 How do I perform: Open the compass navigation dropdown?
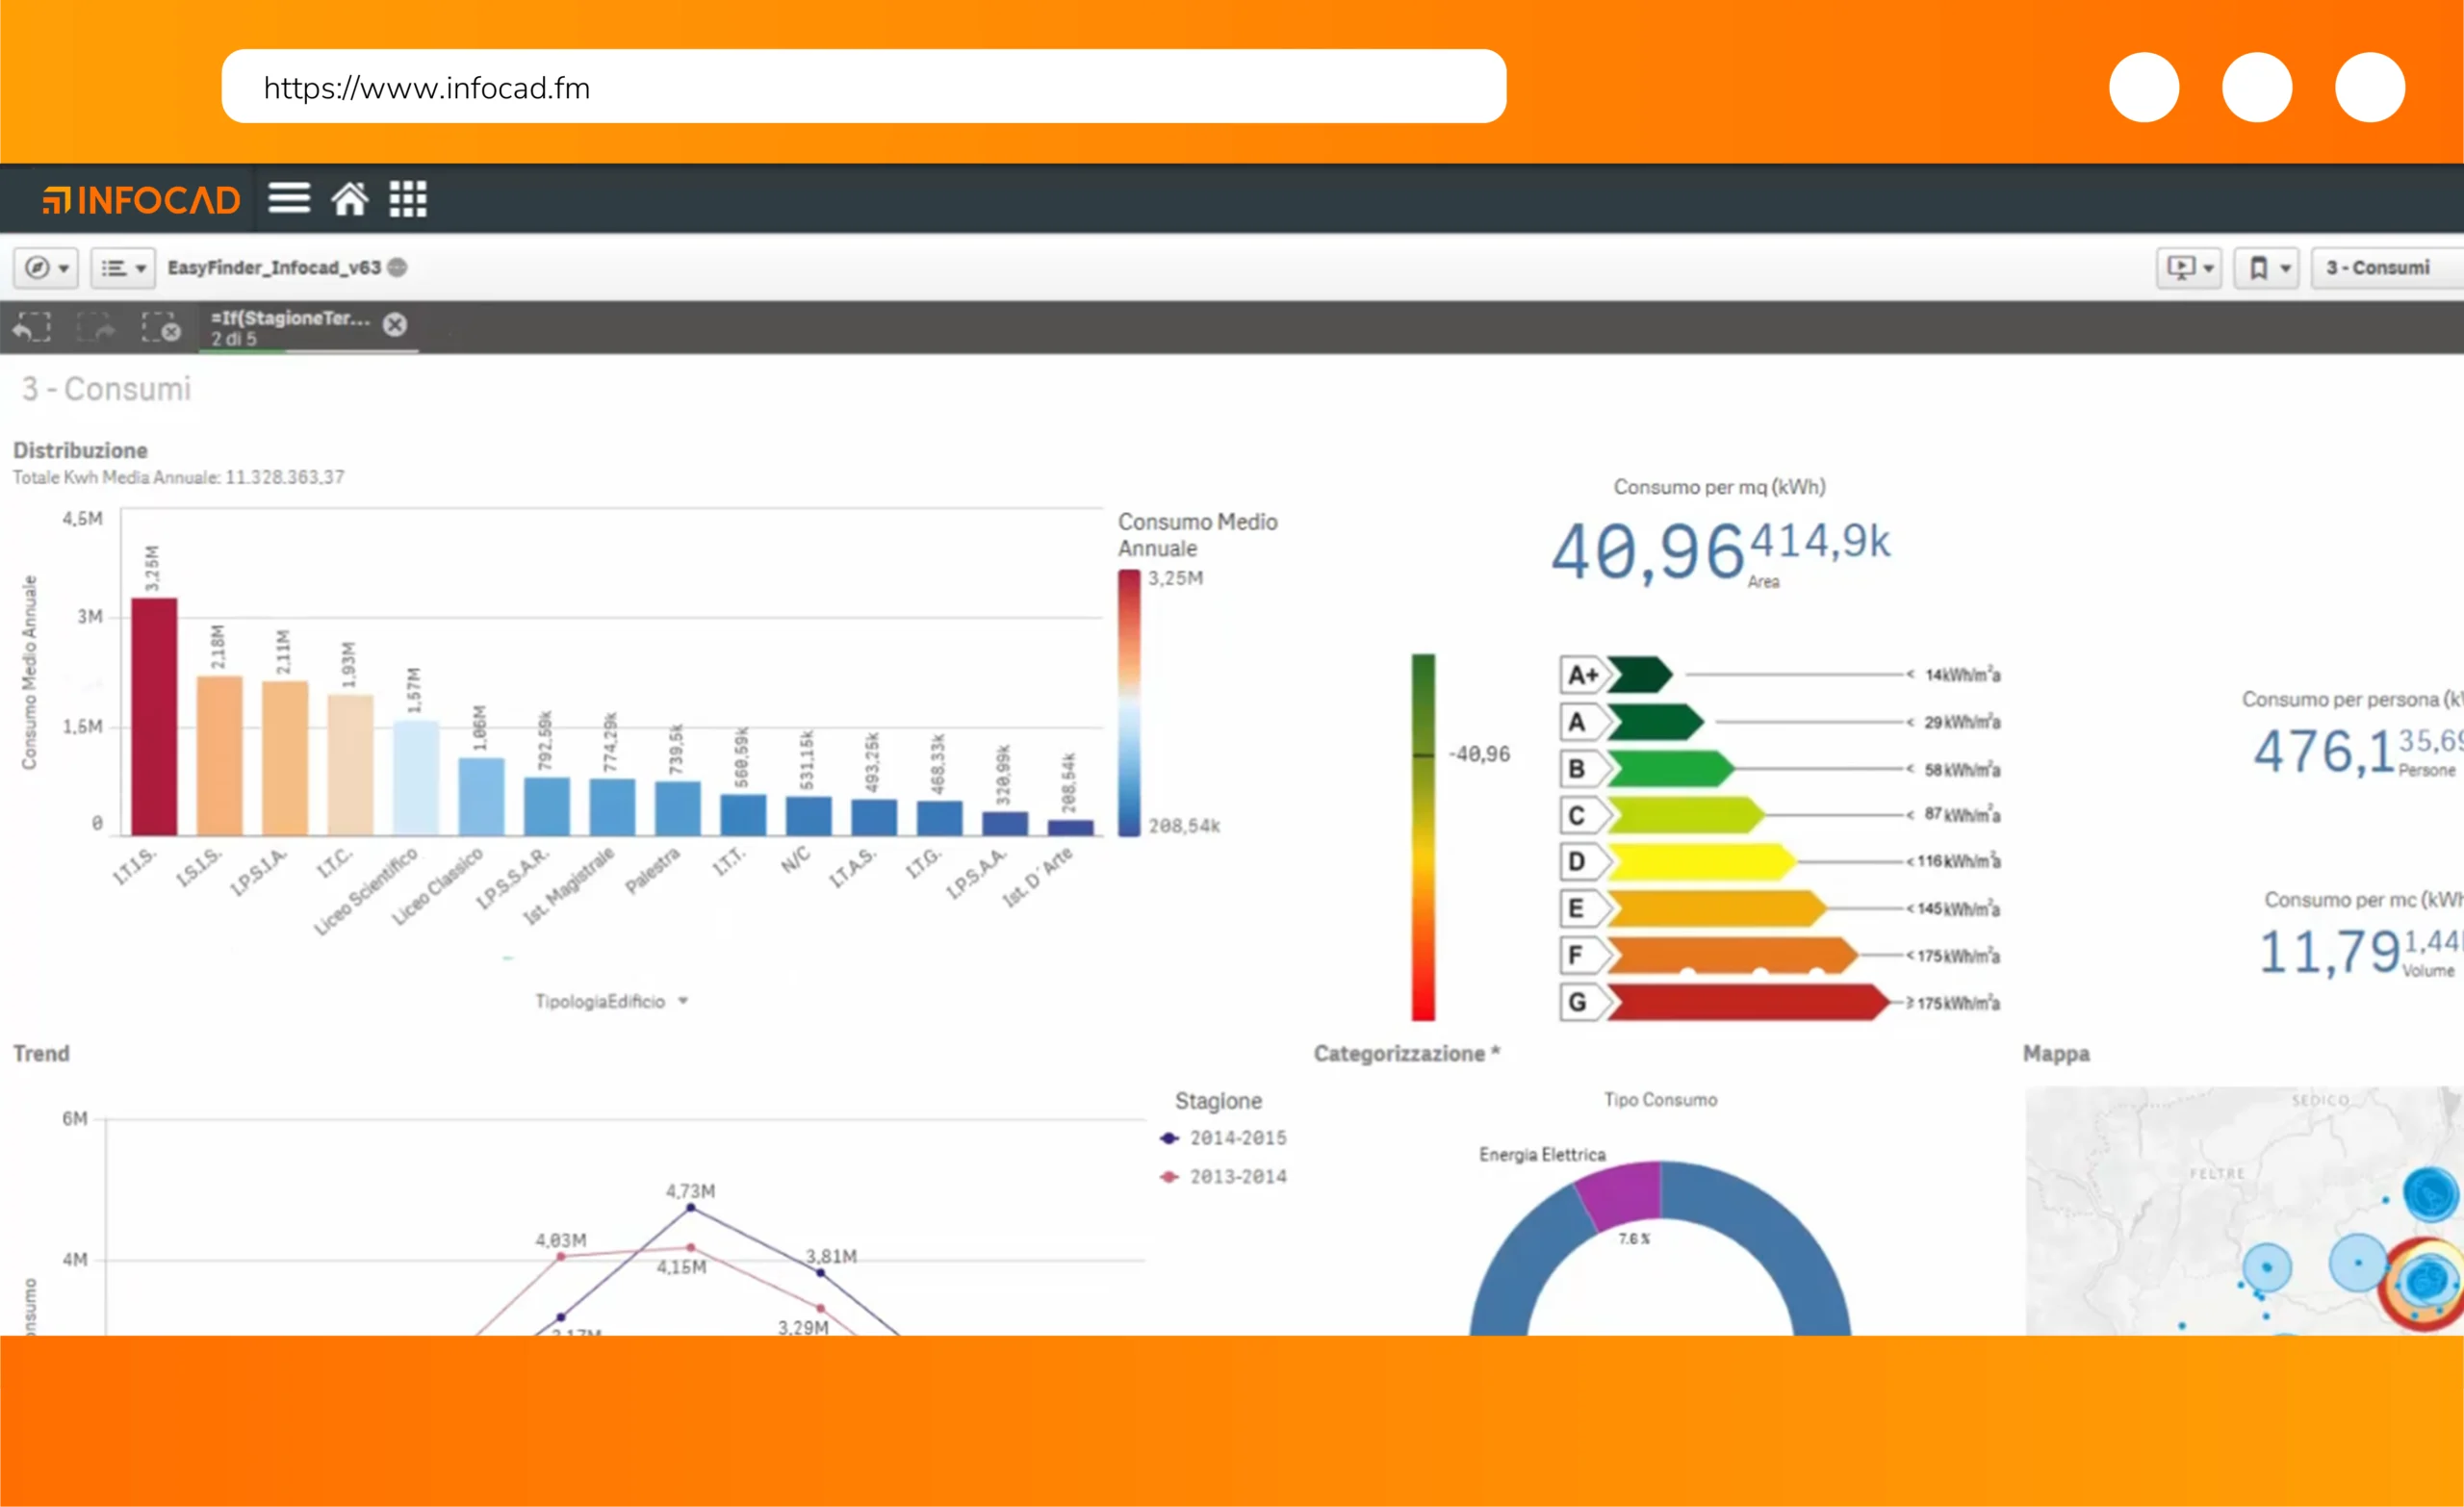tap(46, 268)
